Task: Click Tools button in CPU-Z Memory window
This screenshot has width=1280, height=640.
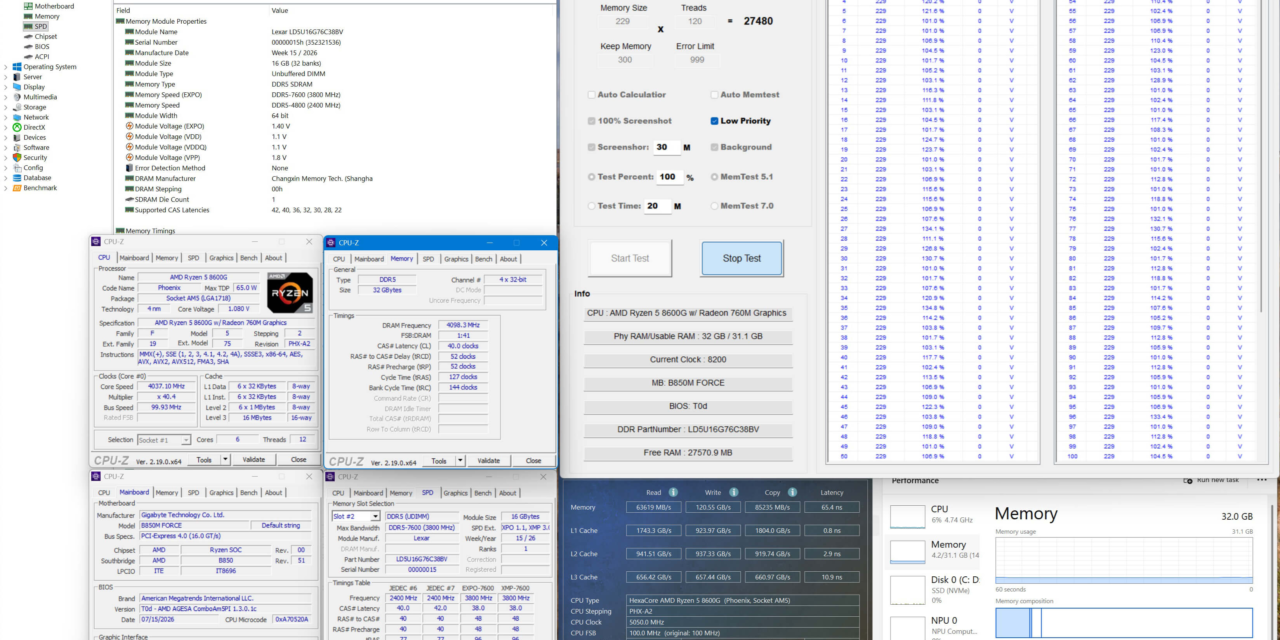Action: pyautogui.click(x=439, y=461)
